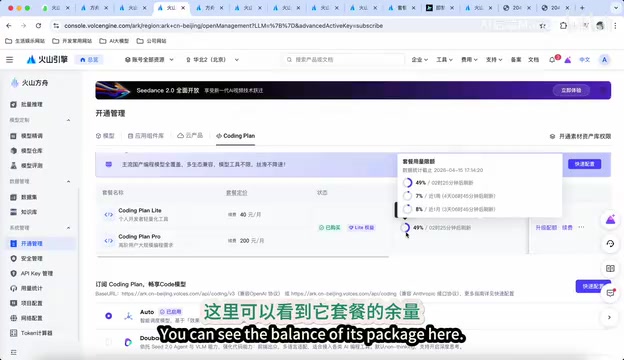Click the 快速配置 button in the purple banner

[584, 164]
